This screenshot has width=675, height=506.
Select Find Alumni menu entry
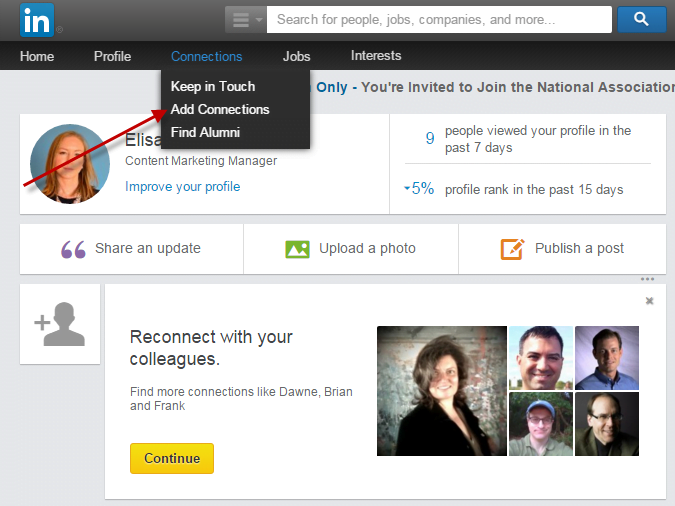[x=205, y=132]
